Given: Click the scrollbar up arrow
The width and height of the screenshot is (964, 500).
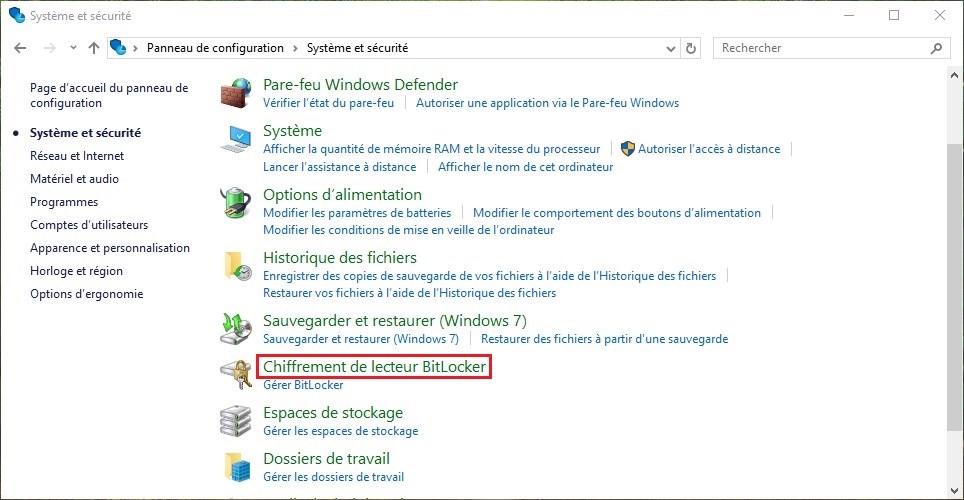Looking at the screenshot, I should tap(954, 76).
